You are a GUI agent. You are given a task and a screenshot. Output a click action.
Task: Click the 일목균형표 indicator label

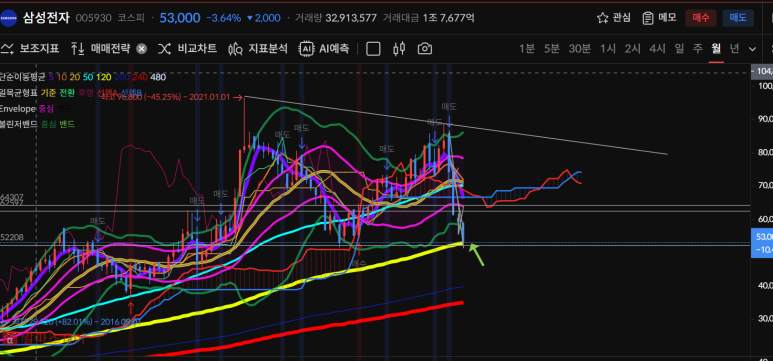(19, 93)
